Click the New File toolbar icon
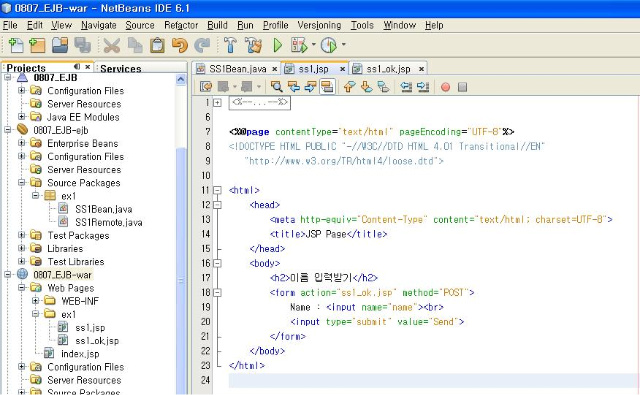 click(x=16, y=45)
